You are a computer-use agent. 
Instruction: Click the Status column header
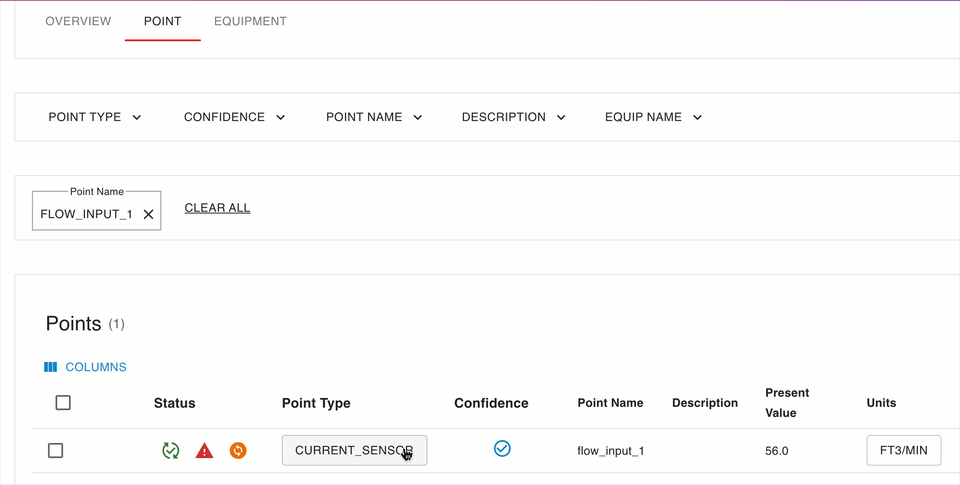pos(174,403)
